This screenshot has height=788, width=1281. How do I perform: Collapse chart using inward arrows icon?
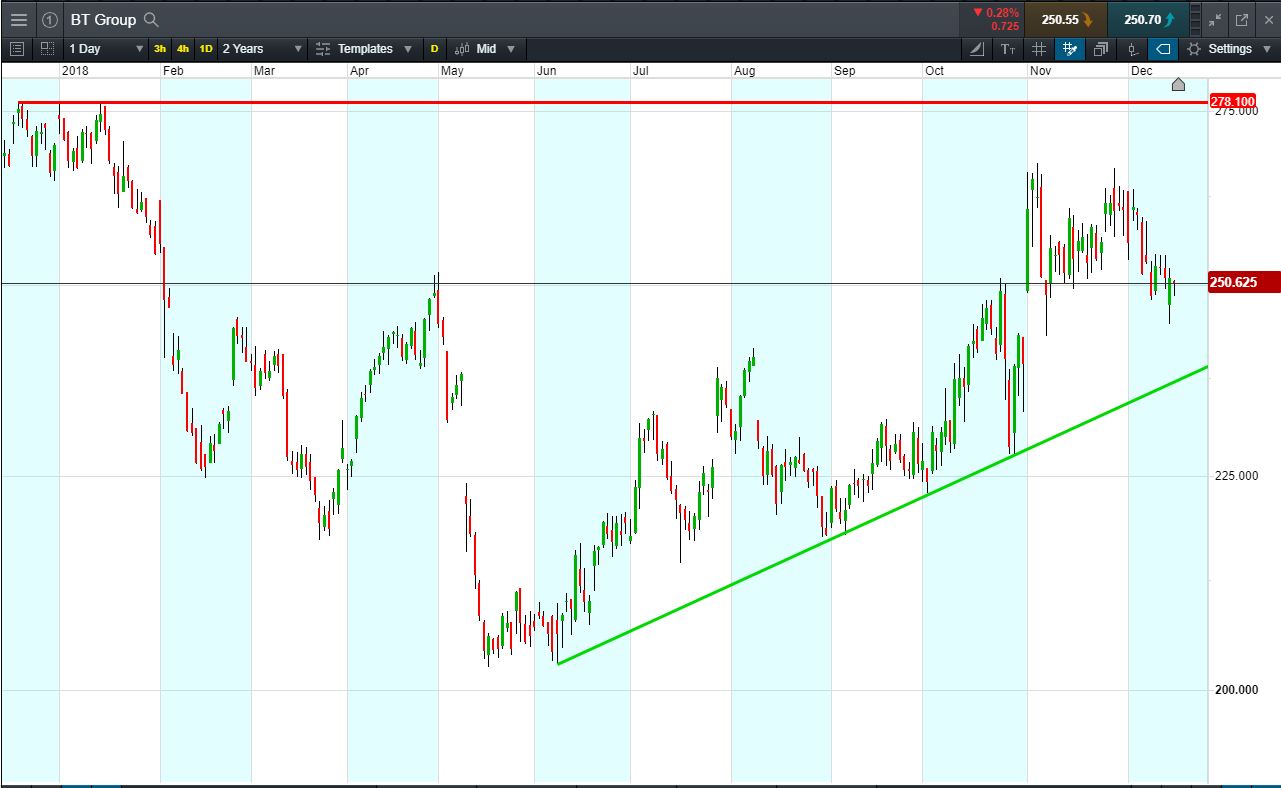tap(1215, 20)
